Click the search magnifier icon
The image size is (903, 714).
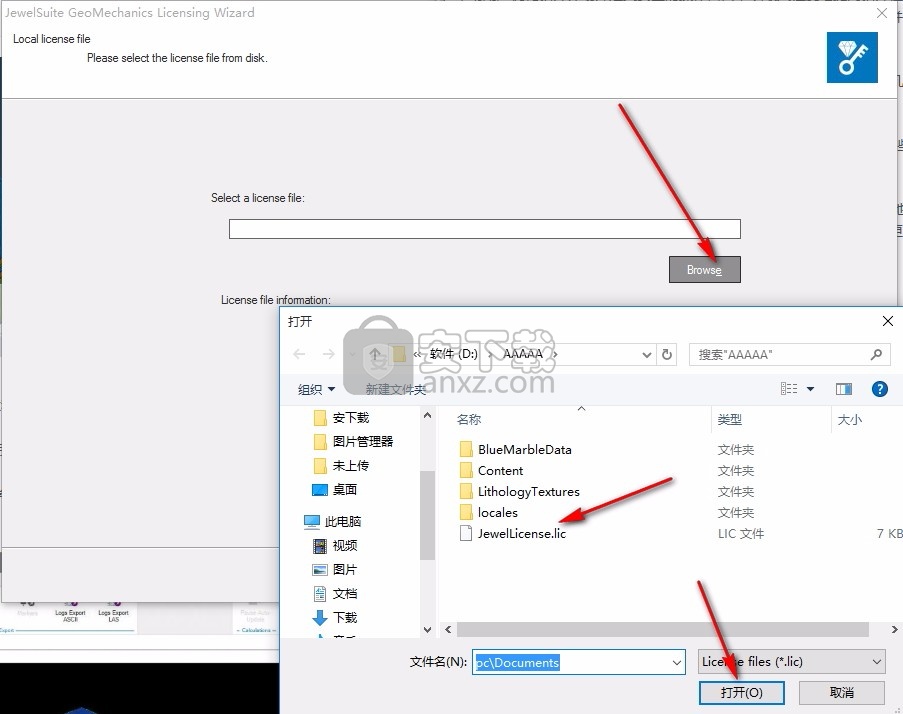coord(876,355)
